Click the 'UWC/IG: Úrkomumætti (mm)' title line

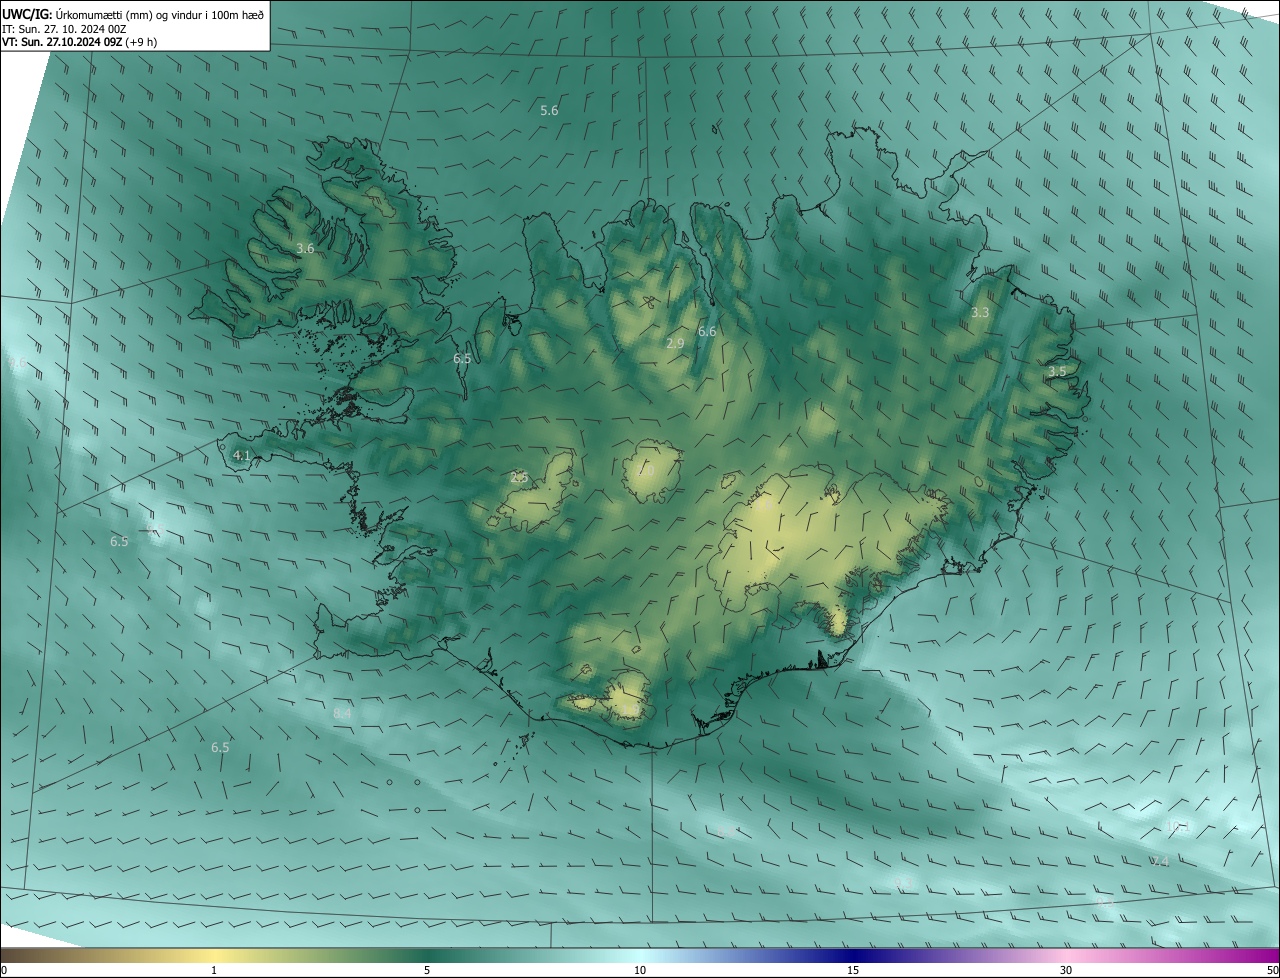click(133, 14)
